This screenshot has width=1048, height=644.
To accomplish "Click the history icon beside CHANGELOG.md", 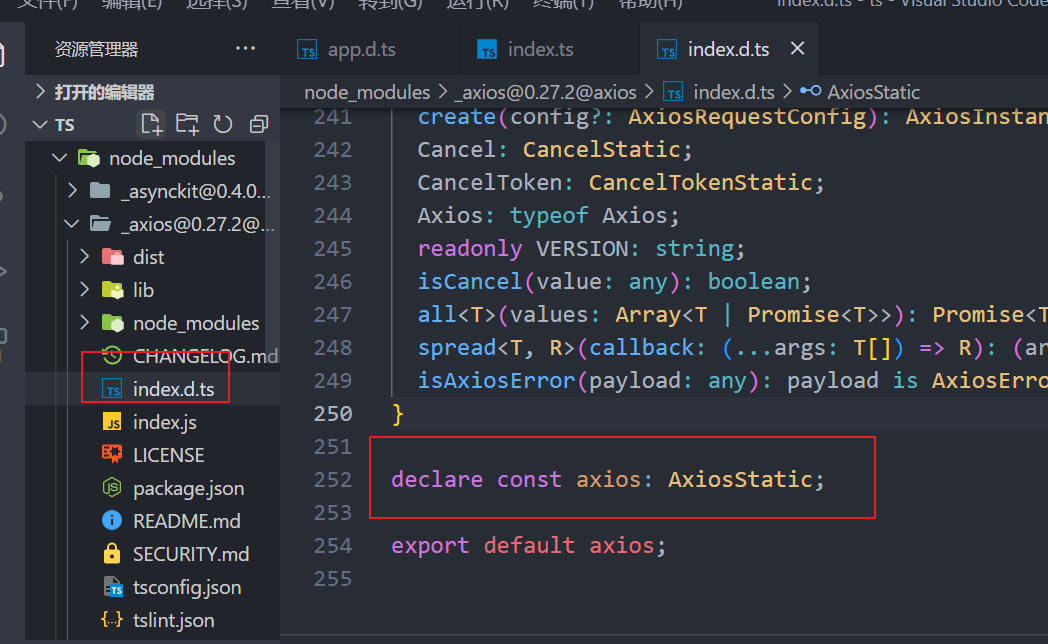I will tap(112, 355).
